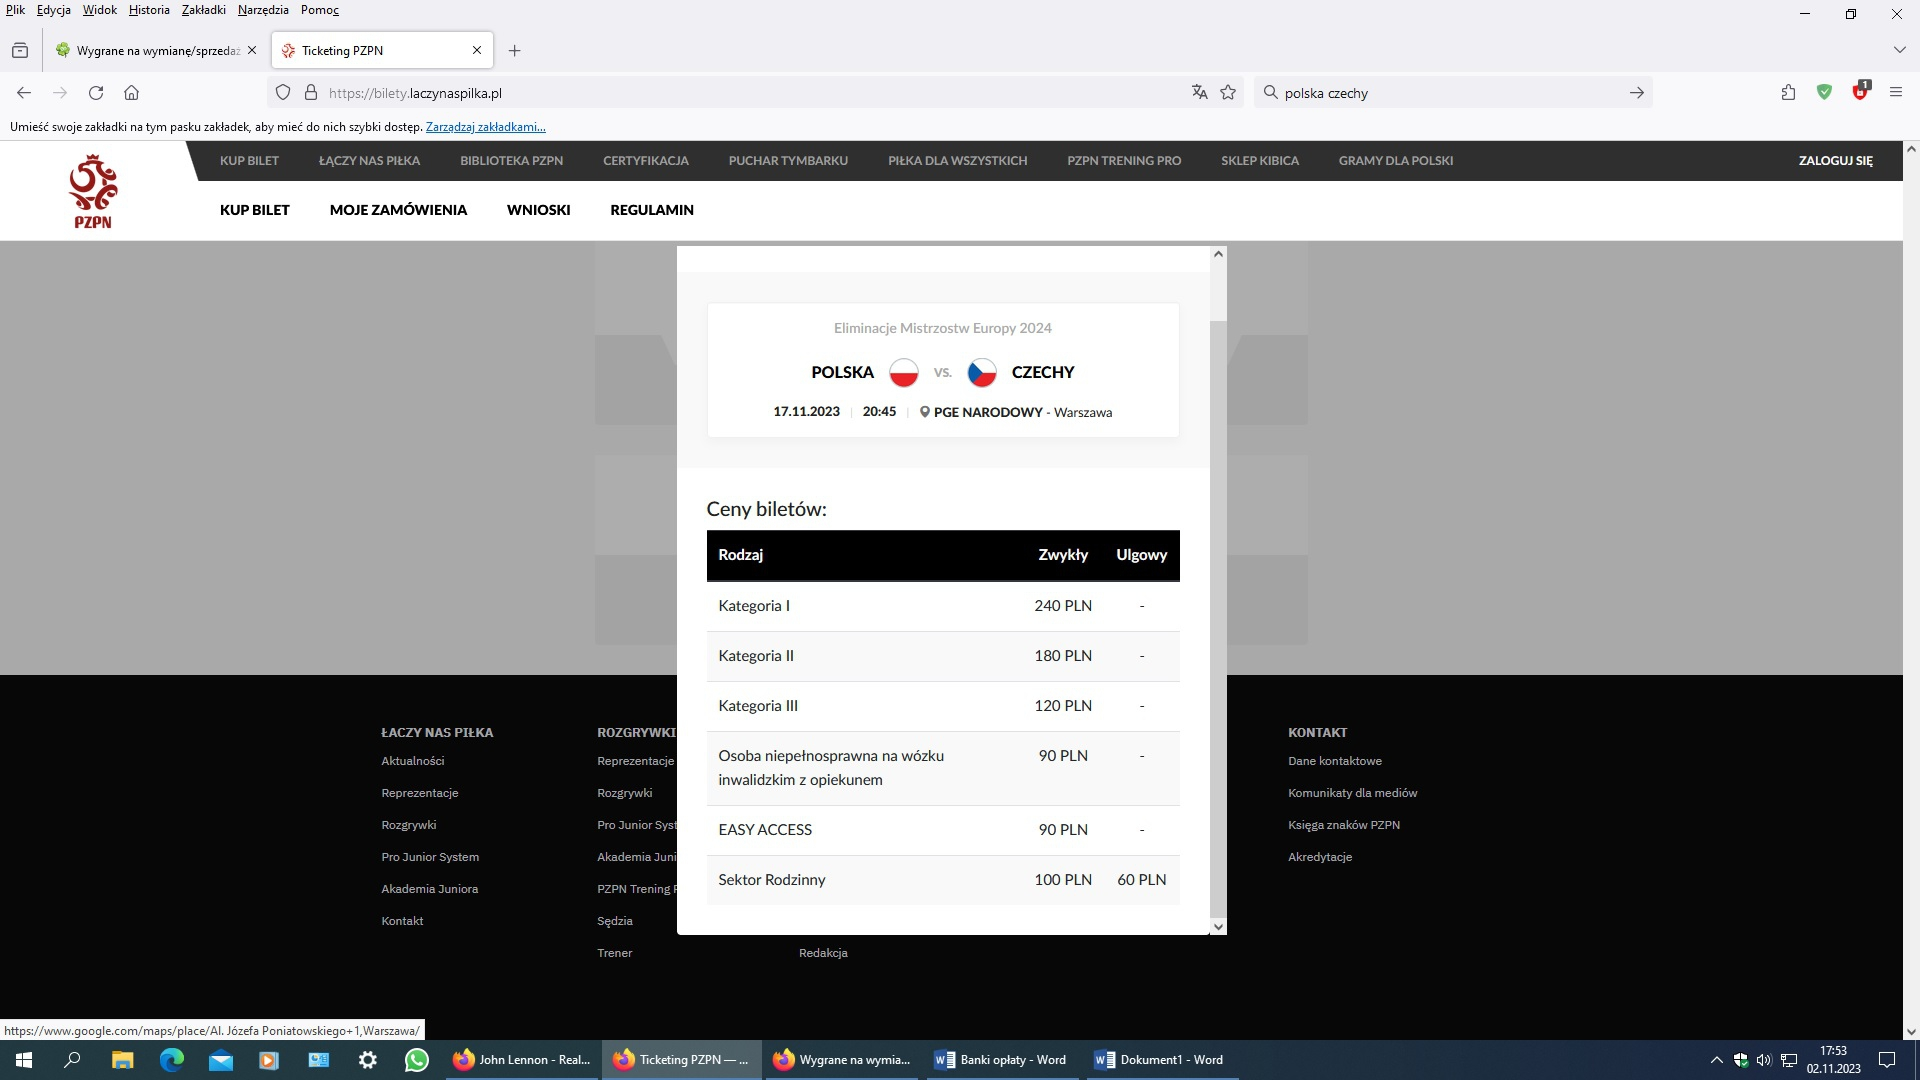
Task: Reload the page with the refresh icon
Action: (96, 93)
